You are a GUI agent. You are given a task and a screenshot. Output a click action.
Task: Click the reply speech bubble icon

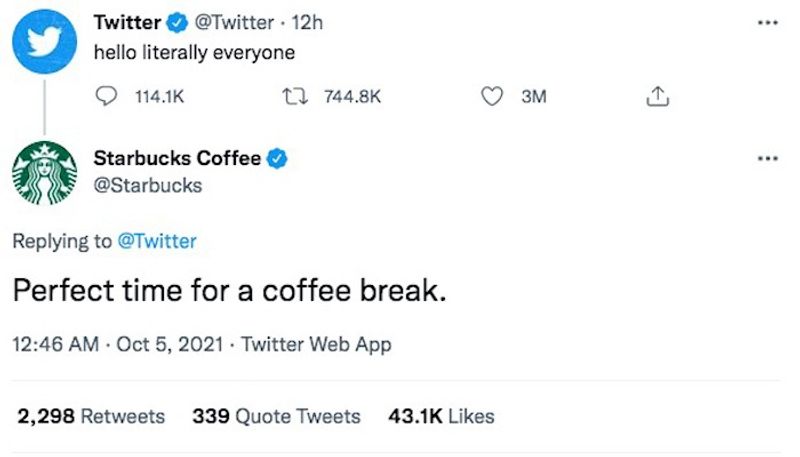(105, 97)
